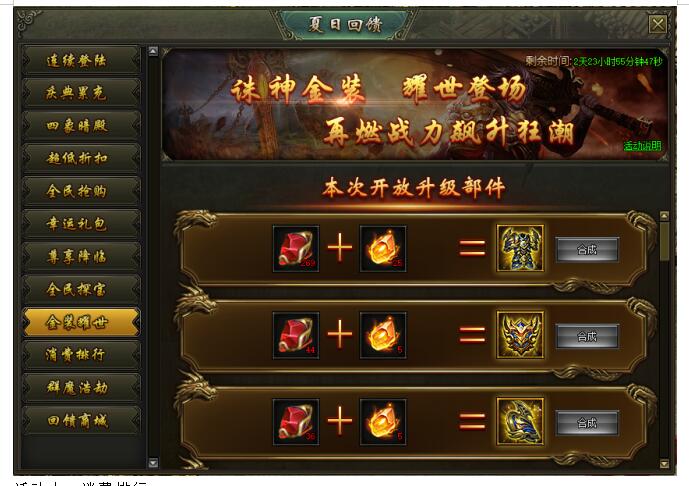
Task: Open the 活动说明 link on banner
Action: coord(642,146)
